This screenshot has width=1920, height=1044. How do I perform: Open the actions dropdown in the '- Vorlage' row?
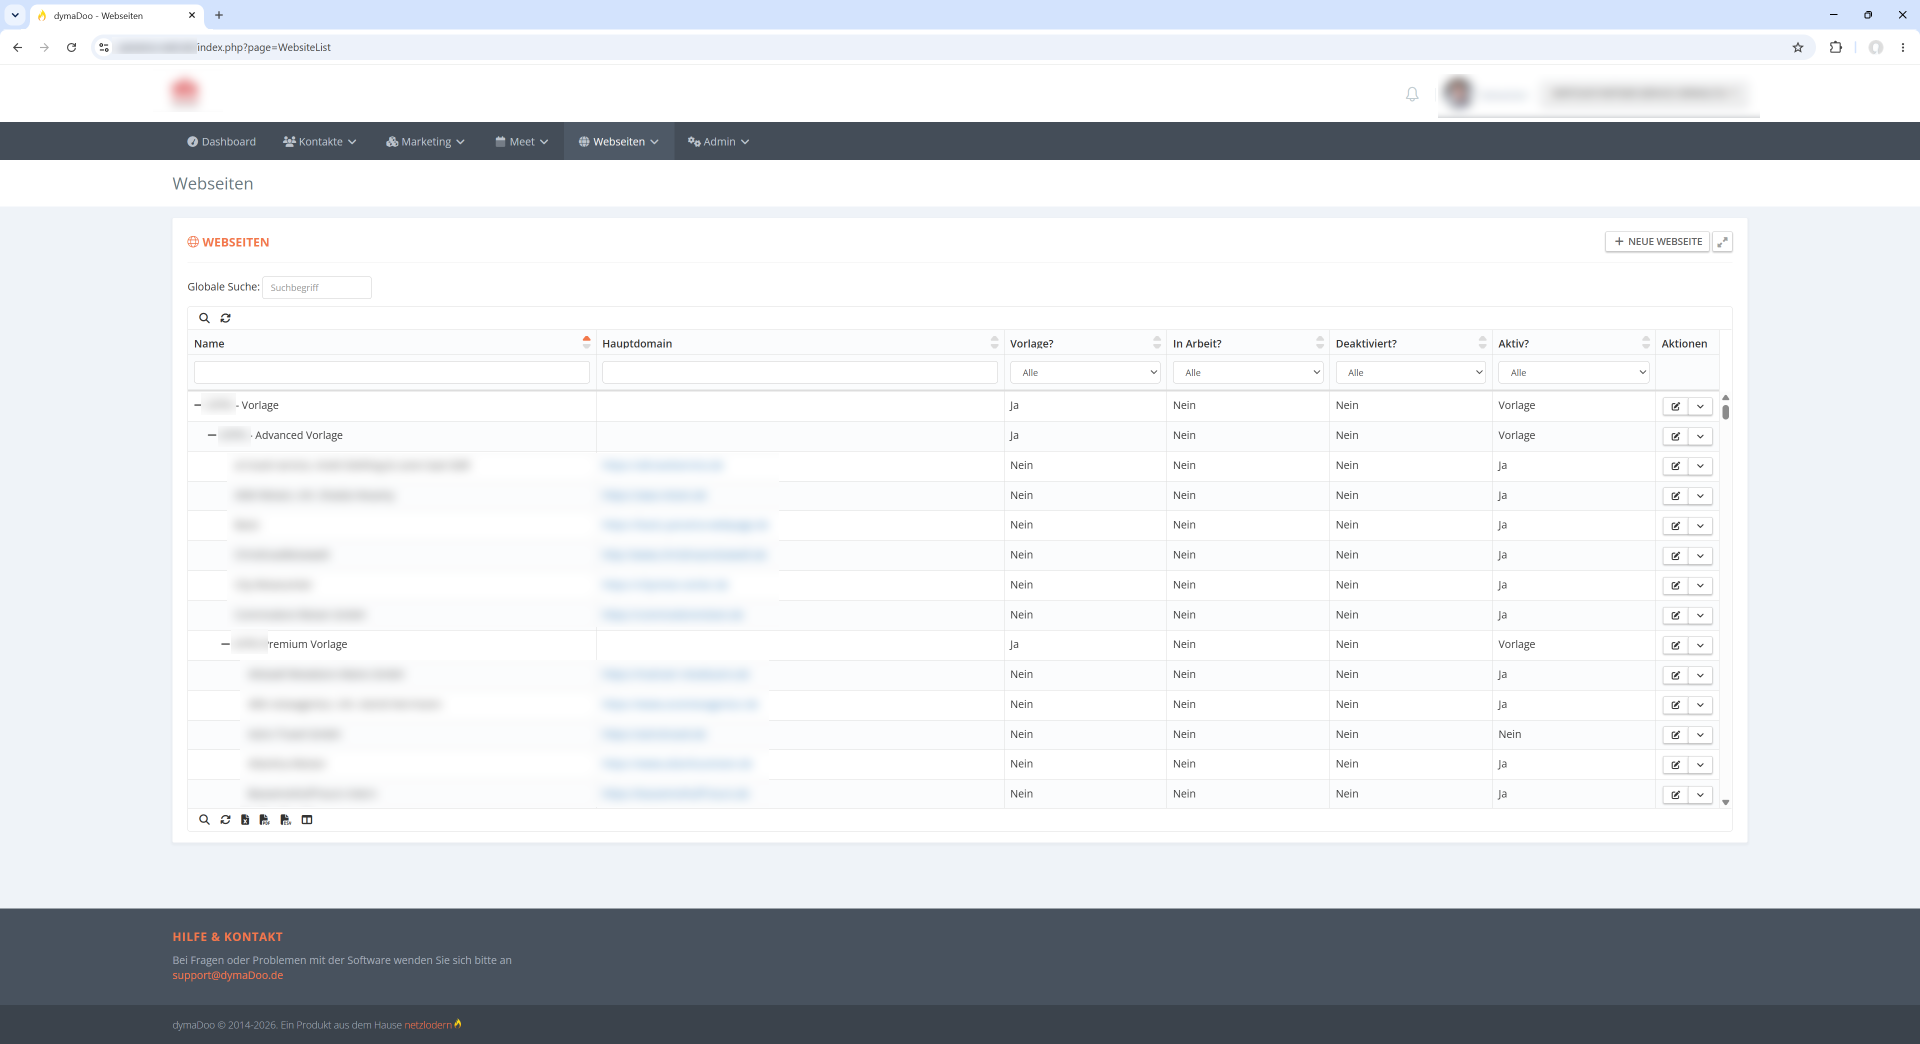pyautogui.click(x=1700, y=406)
